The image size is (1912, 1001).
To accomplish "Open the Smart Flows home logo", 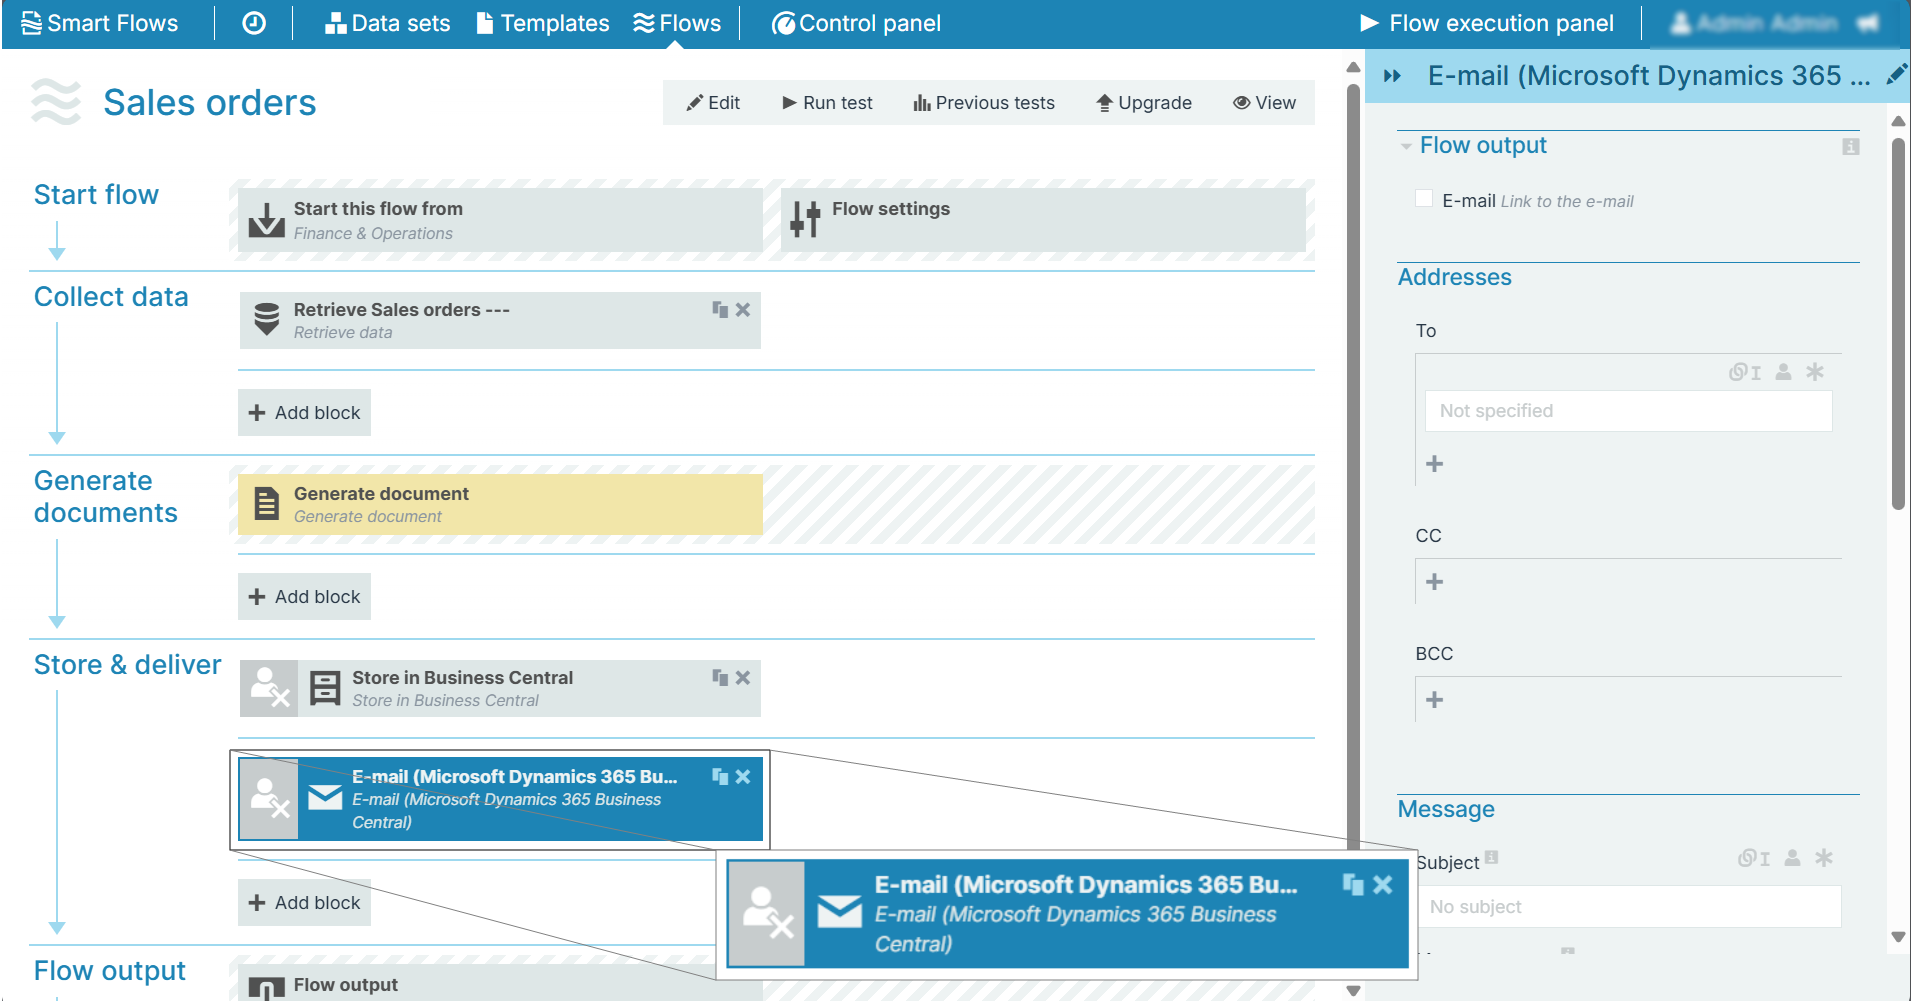I will point(99,23).
